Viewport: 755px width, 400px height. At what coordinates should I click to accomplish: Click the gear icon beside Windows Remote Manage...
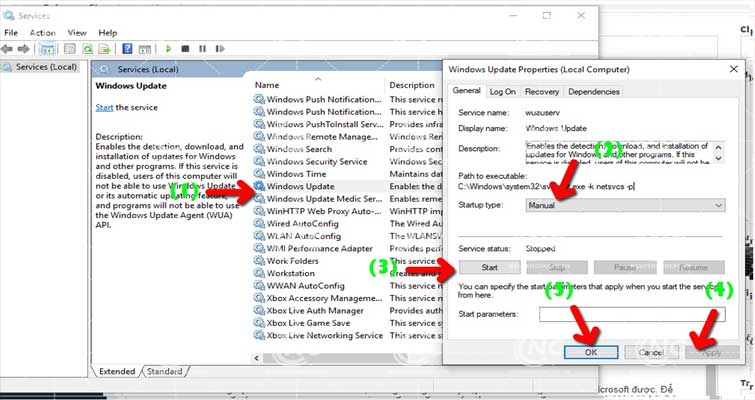[260, 137]
